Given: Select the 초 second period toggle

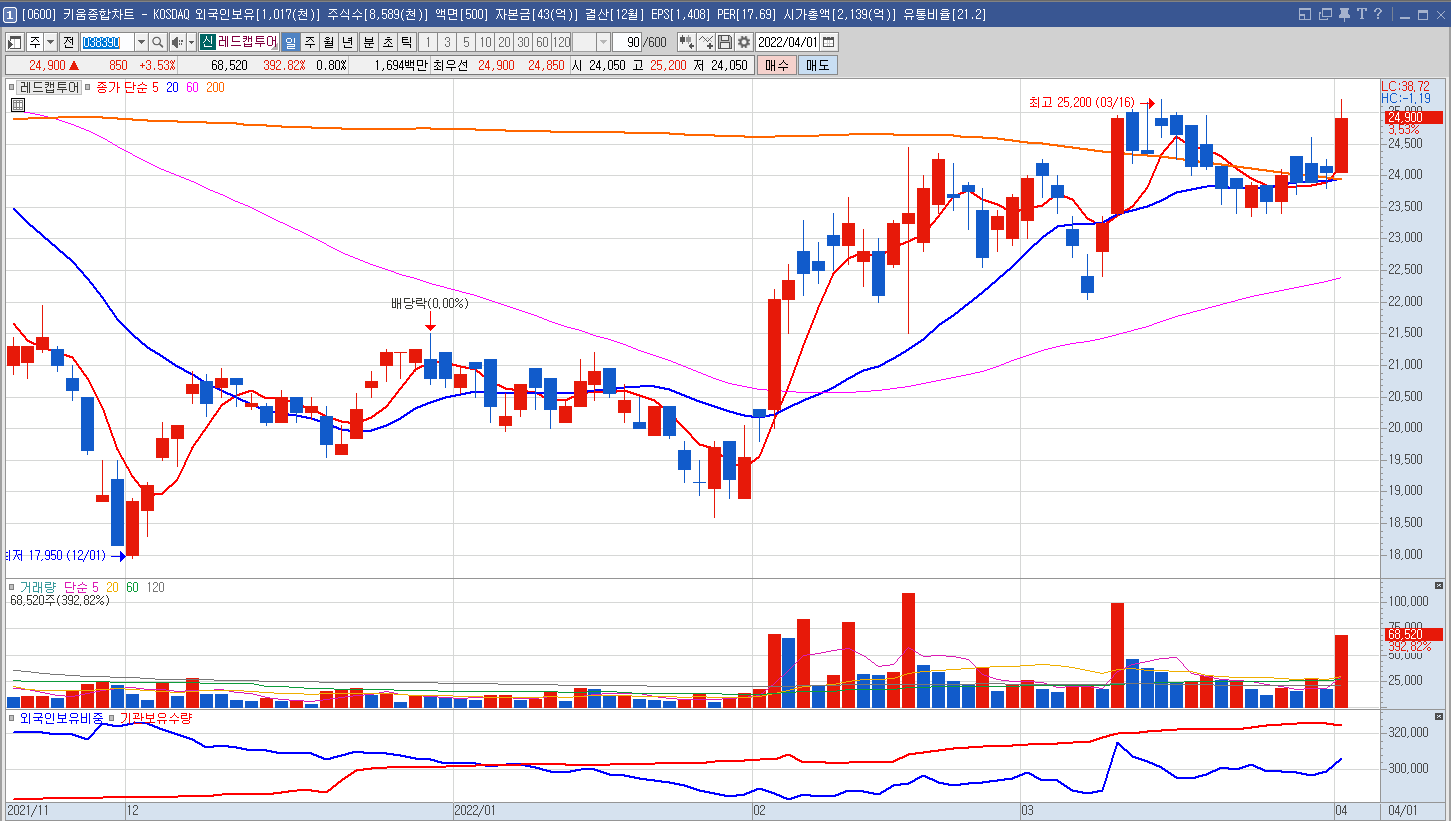Looking at the screenshot, I should [387, 42].
